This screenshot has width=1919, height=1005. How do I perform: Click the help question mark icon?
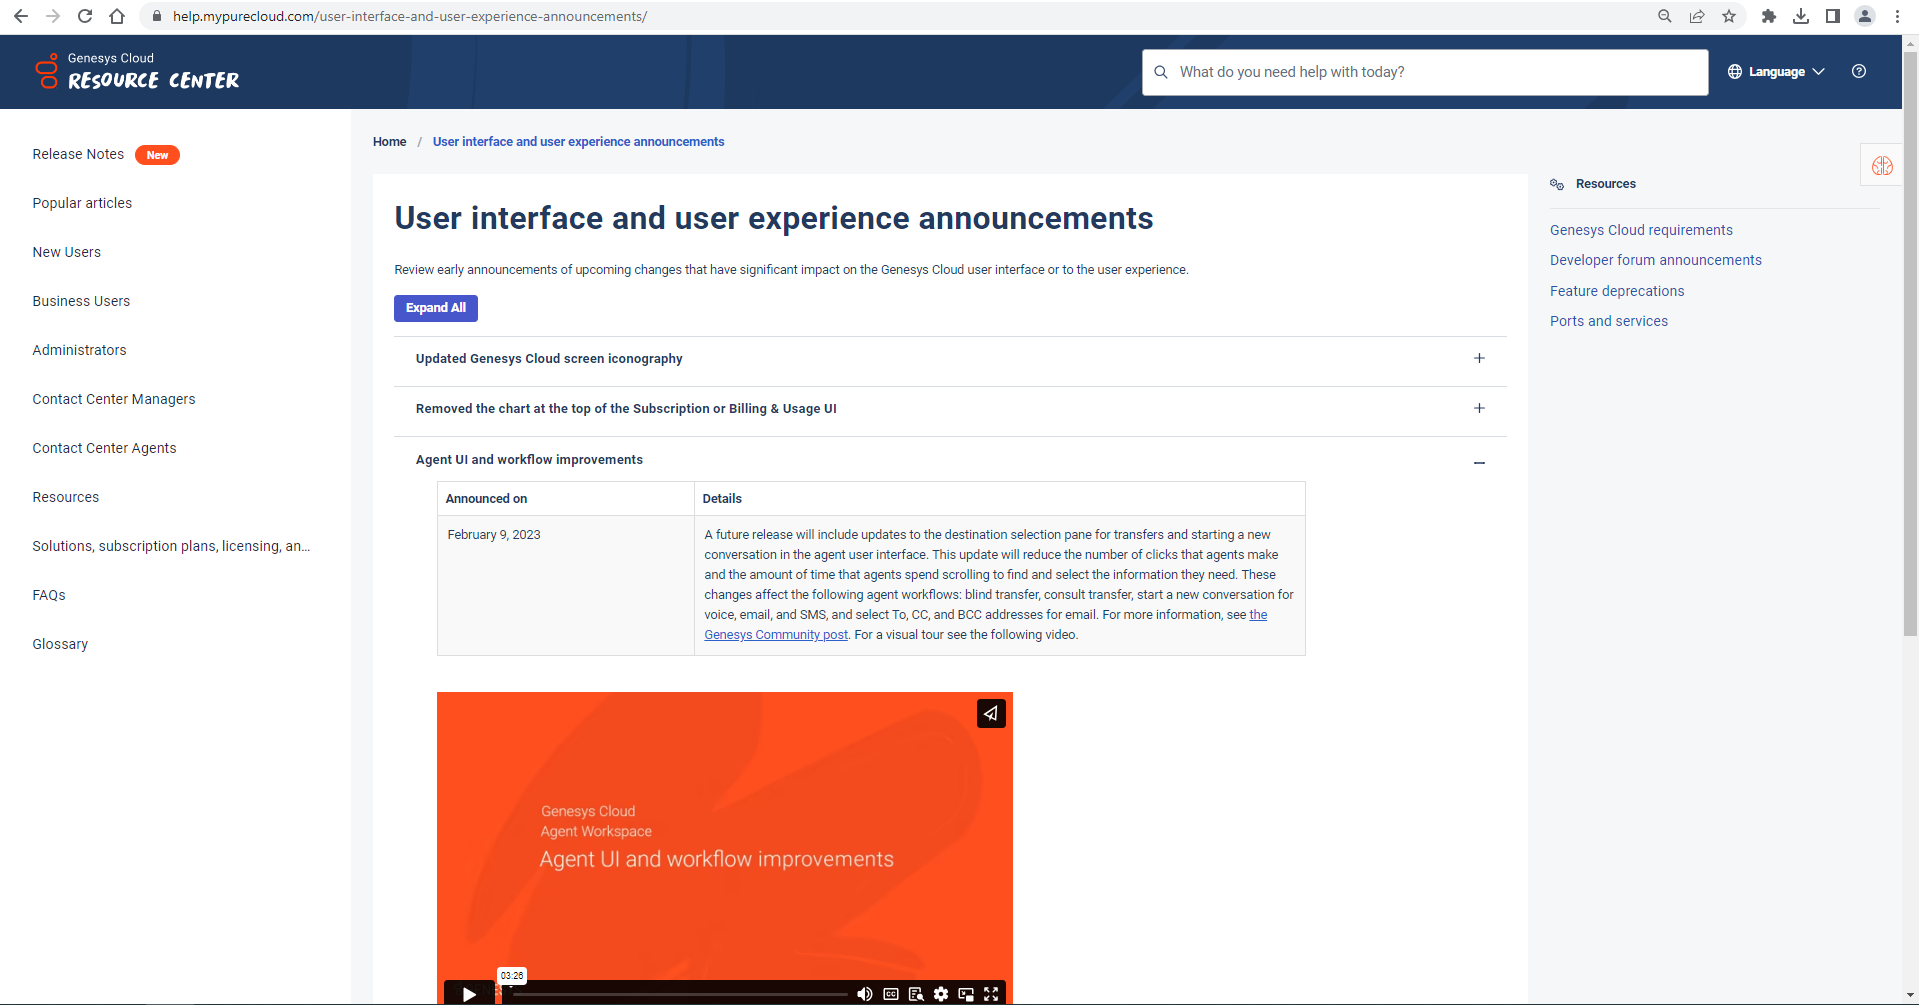click(x=1858, y=72)
